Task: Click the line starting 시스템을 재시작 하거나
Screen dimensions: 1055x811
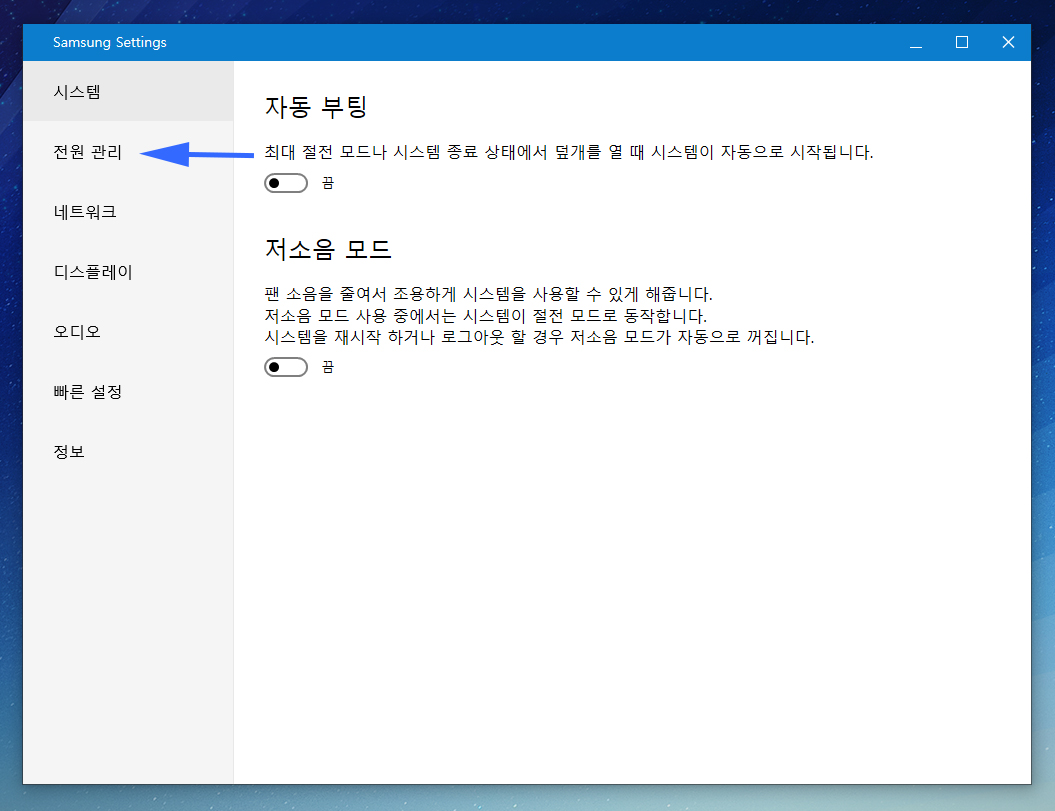Action: pyautogui.click(x=539, y=337)
